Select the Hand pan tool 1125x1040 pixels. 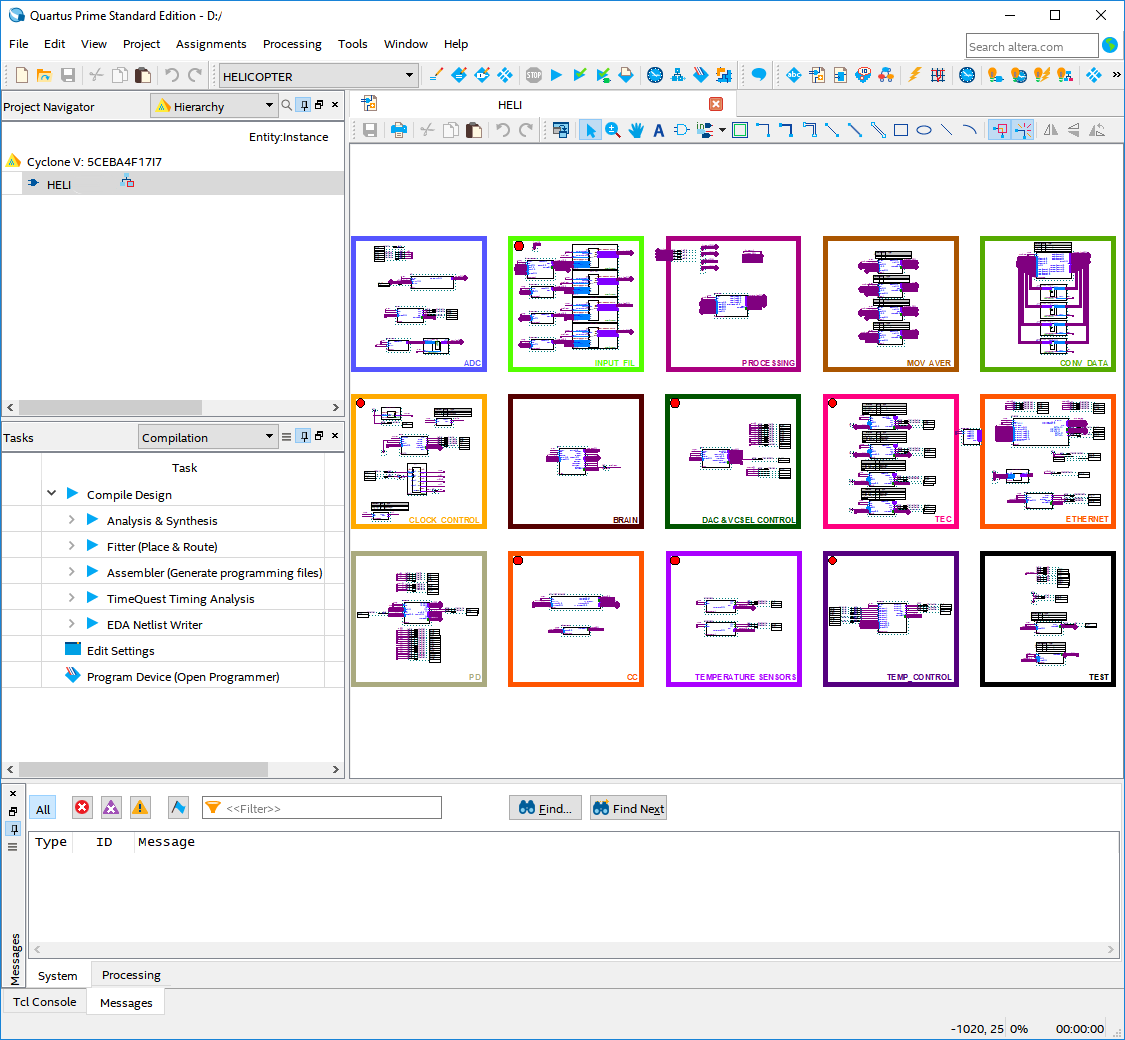pyautogui.click(x=636, y=130)
